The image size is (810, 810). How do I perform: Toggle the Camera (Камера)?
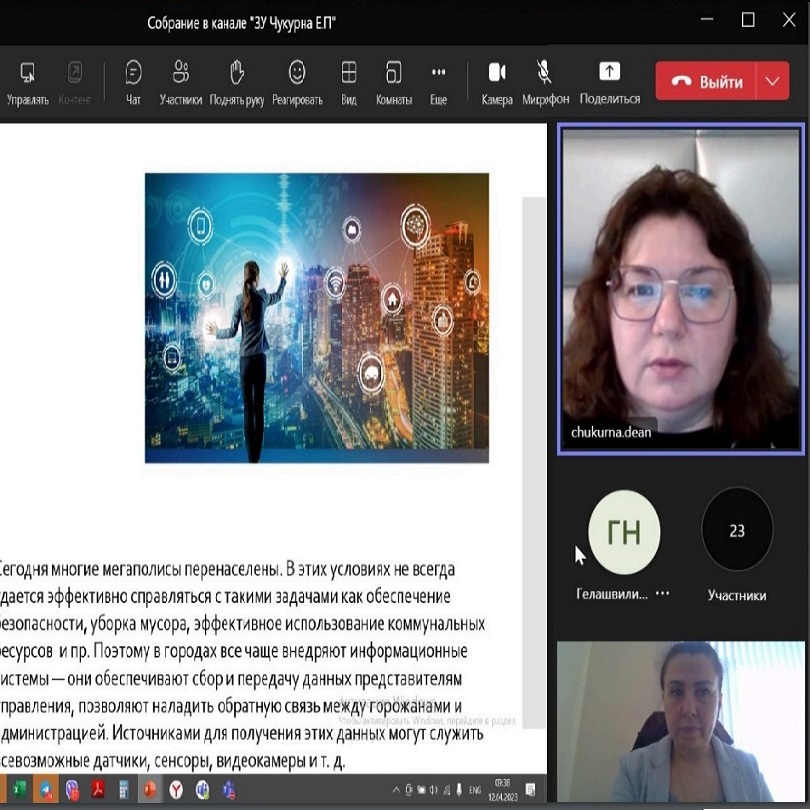[x=497, y=83]
